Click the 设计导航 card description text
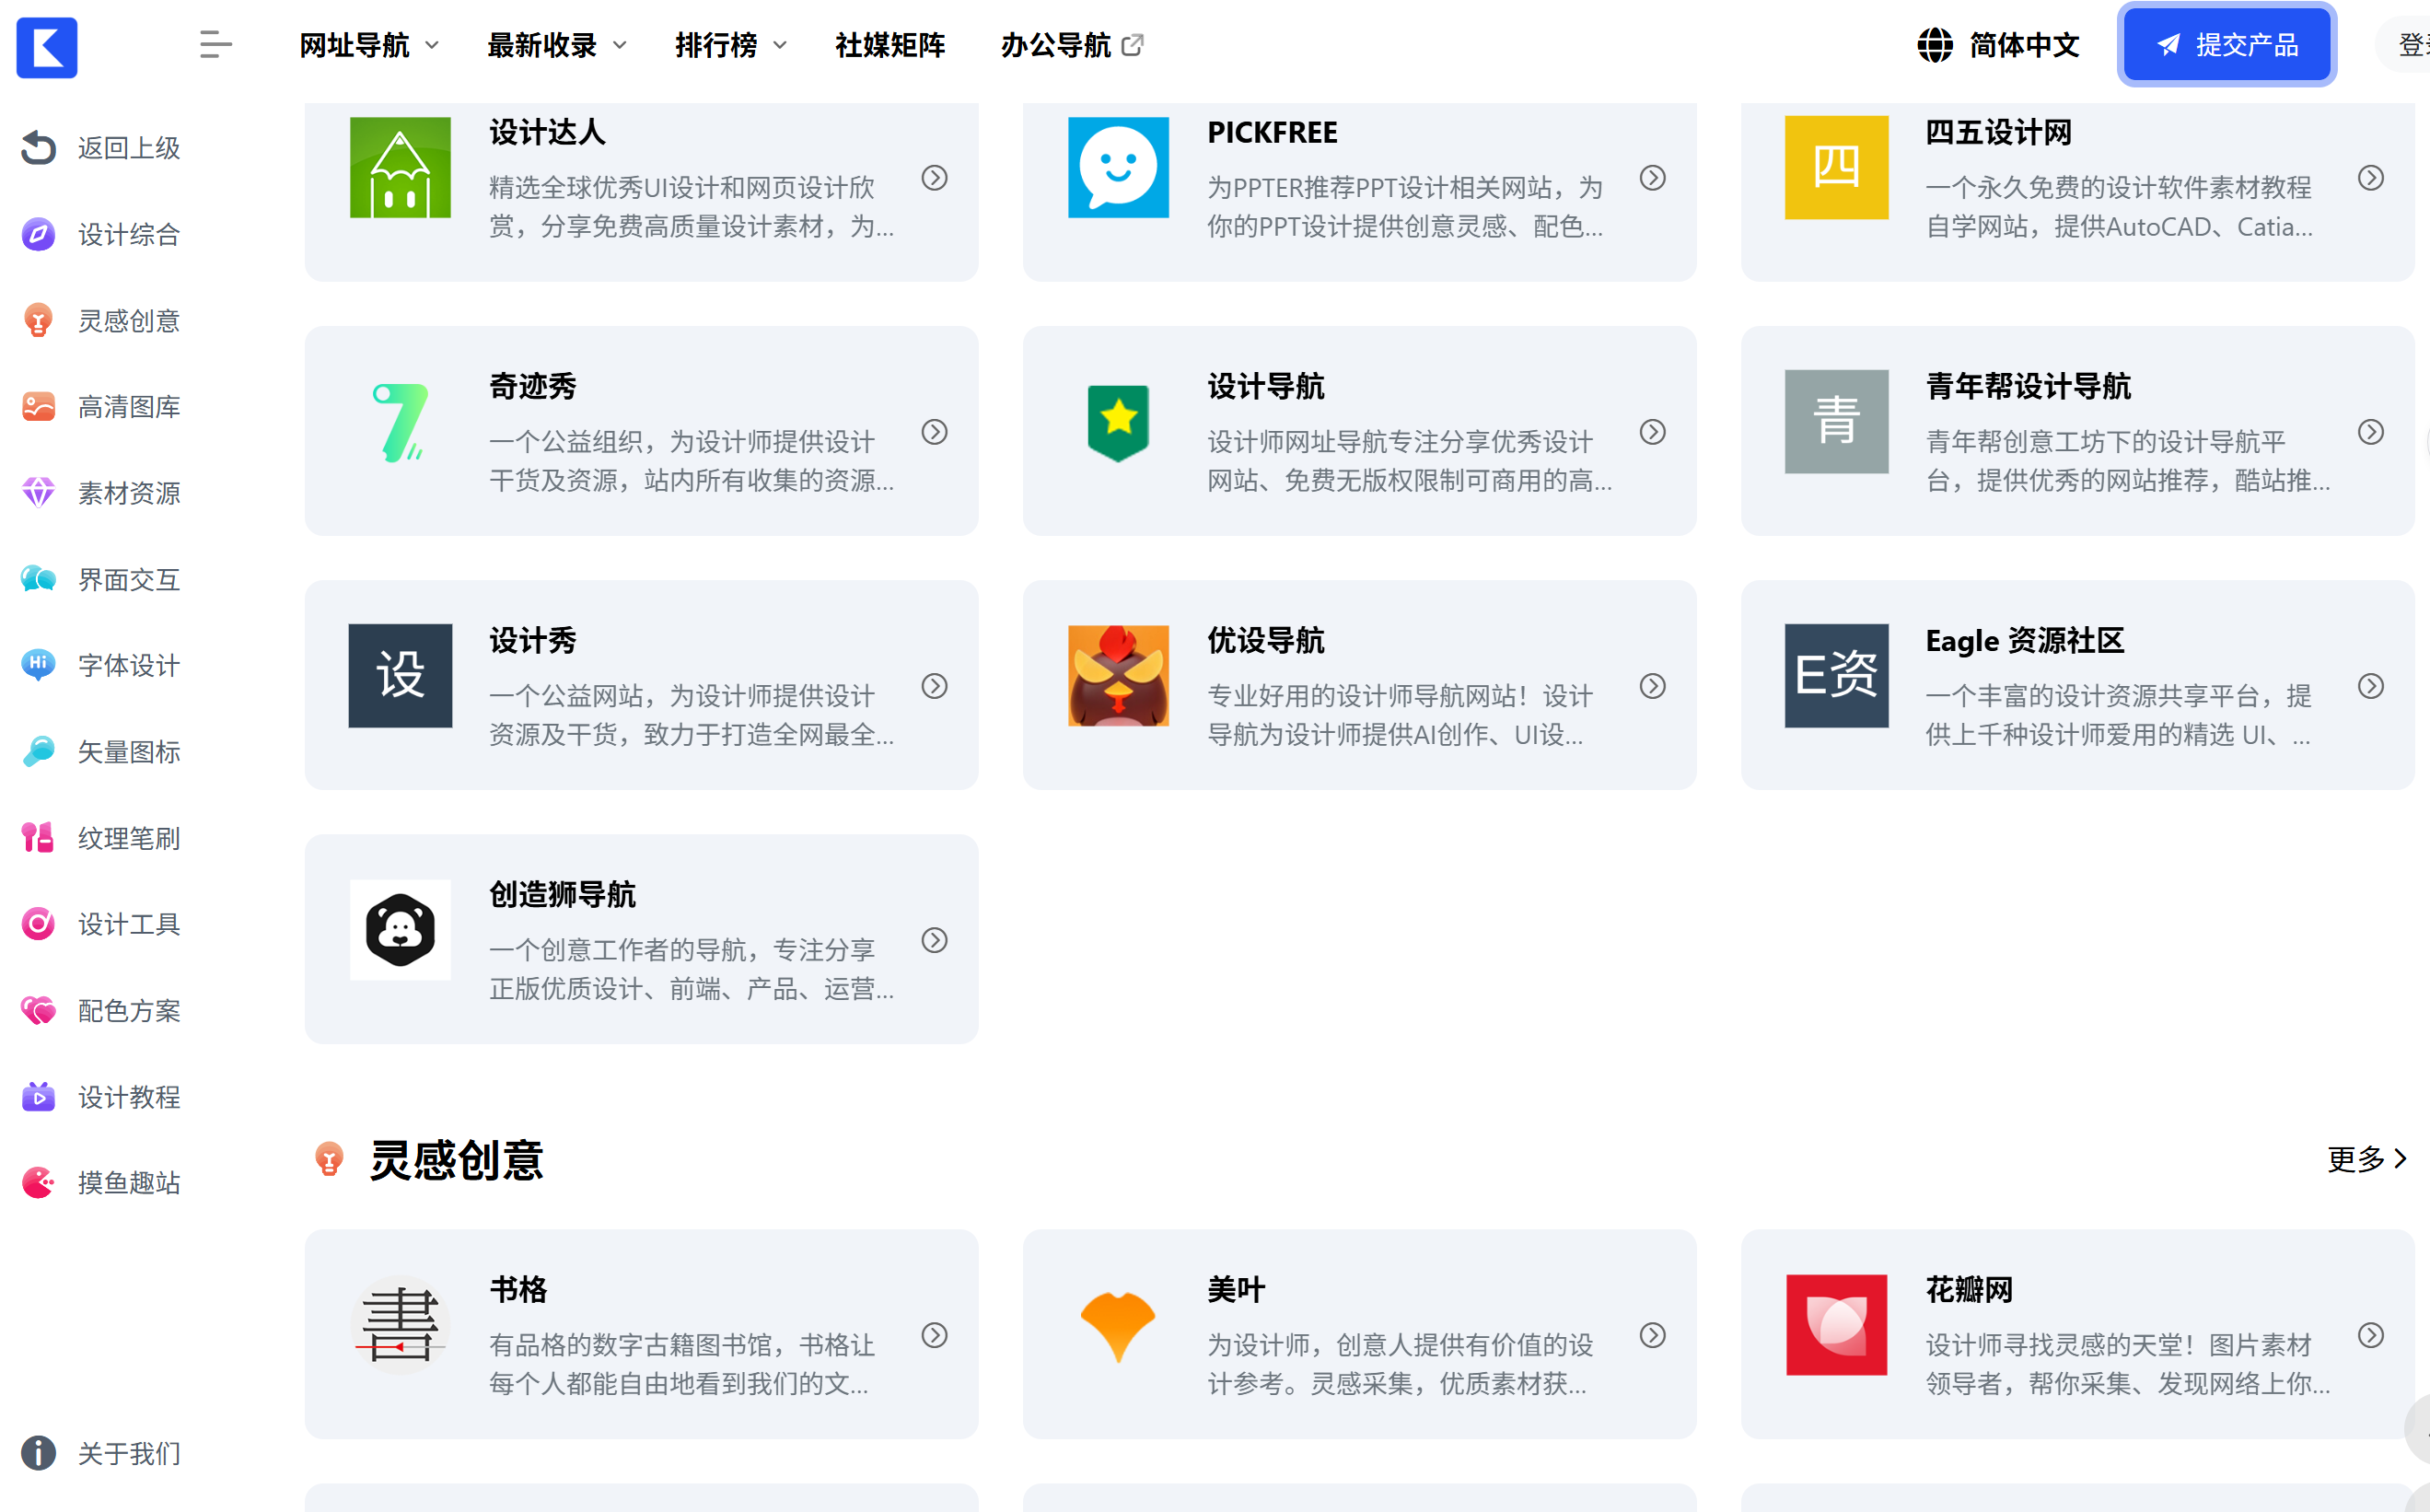The height and width of the screenshot is (1512, 2430). (x=1409, y=461)
